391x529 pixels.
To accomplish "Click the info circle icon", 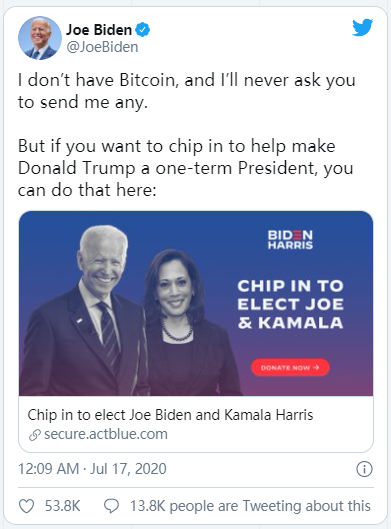I will [364, 469].
